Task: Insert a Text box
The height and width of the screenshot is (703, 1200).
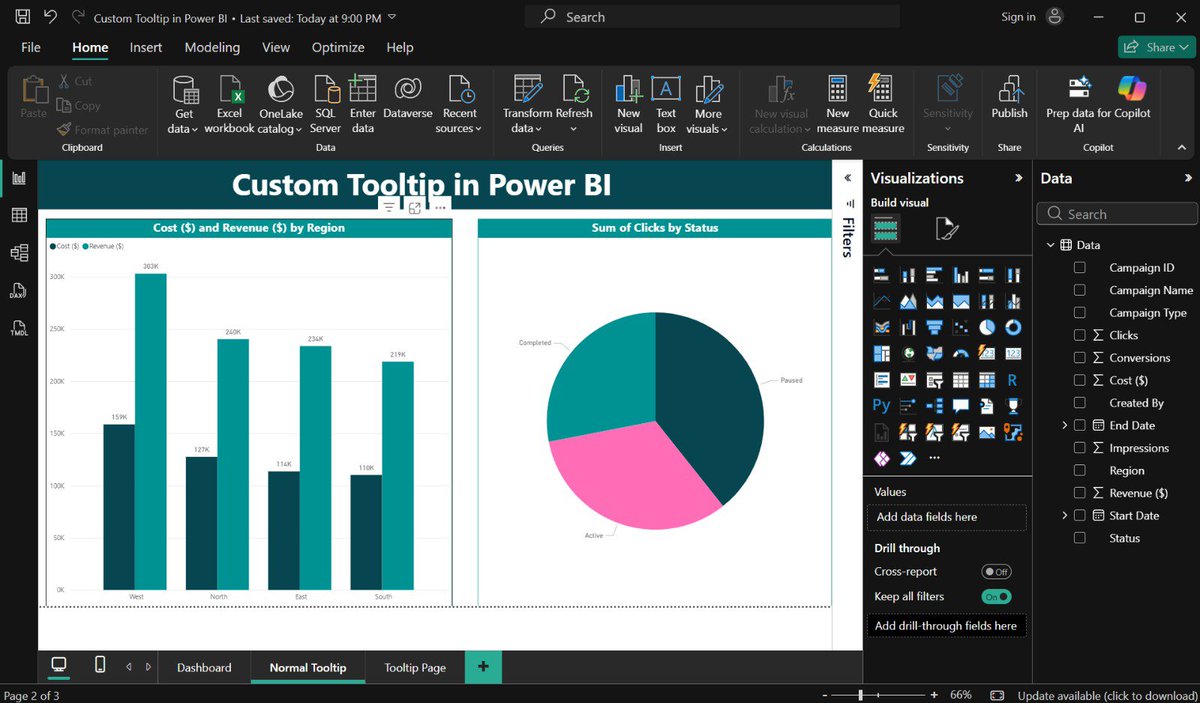Action: point(666,105)
